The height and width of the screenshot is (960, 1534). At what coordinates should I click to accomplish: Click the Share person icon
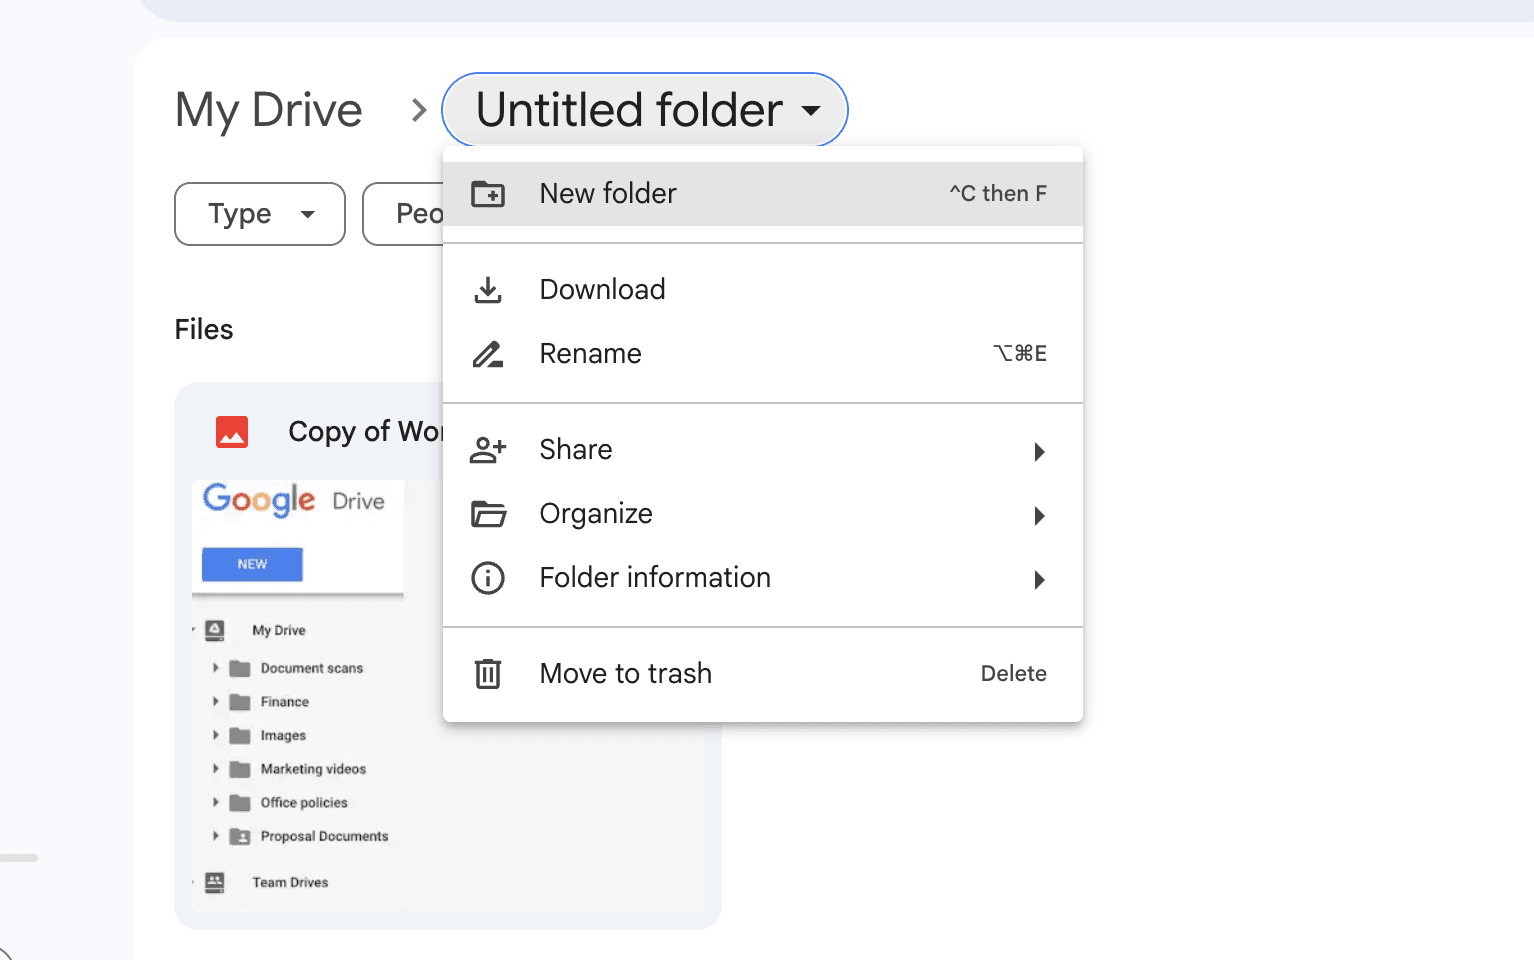click(x=488, y=450)
